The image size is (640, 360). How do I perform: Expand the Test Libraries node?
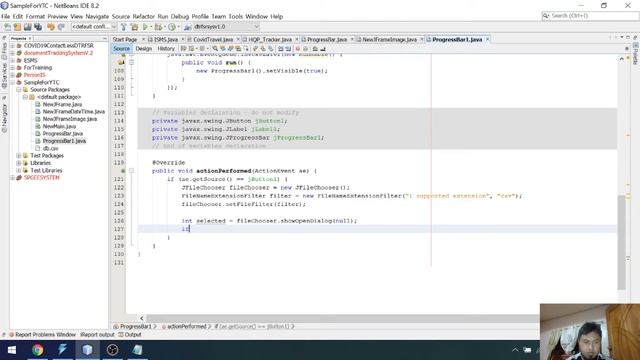click(19, 171)
